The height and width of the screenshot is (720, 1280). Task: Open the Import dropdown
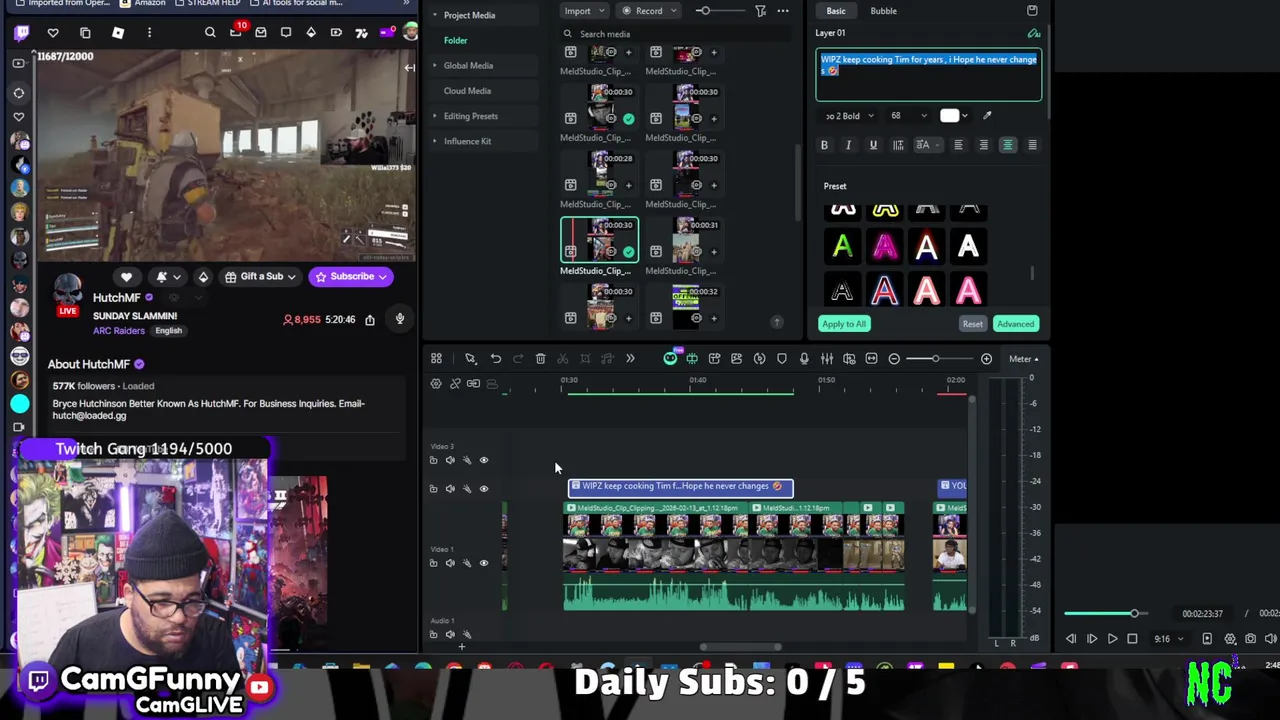(x=583, y=11)
